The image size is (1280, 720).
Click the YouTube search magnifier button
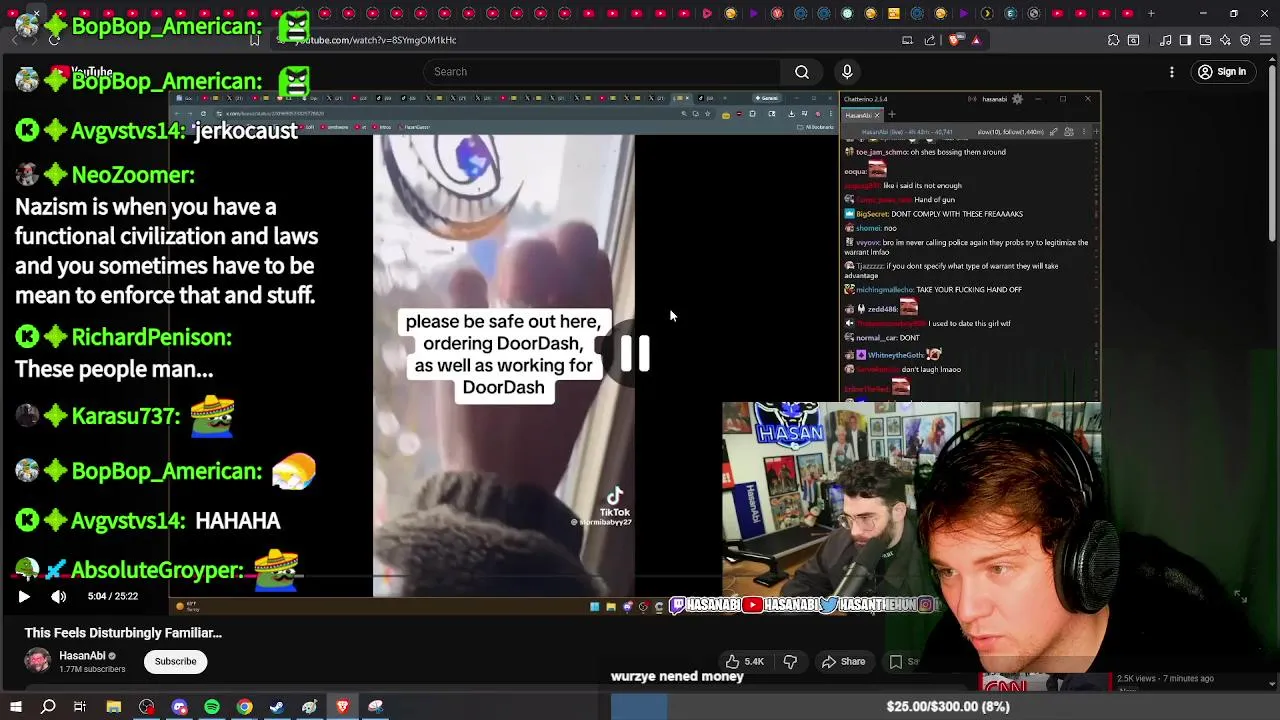[x=802, y=72]
